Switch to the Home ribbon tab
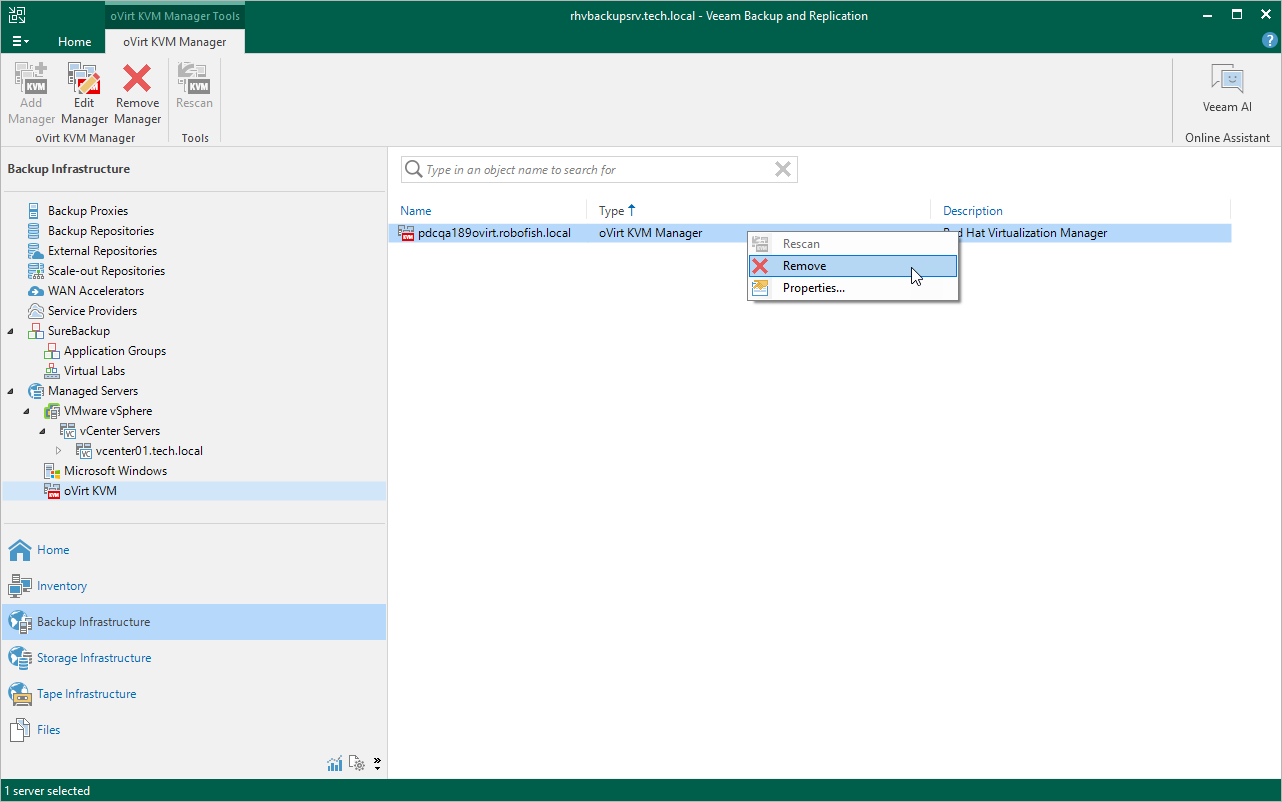Screen dimensions: 1282x802 coord(74,42)
